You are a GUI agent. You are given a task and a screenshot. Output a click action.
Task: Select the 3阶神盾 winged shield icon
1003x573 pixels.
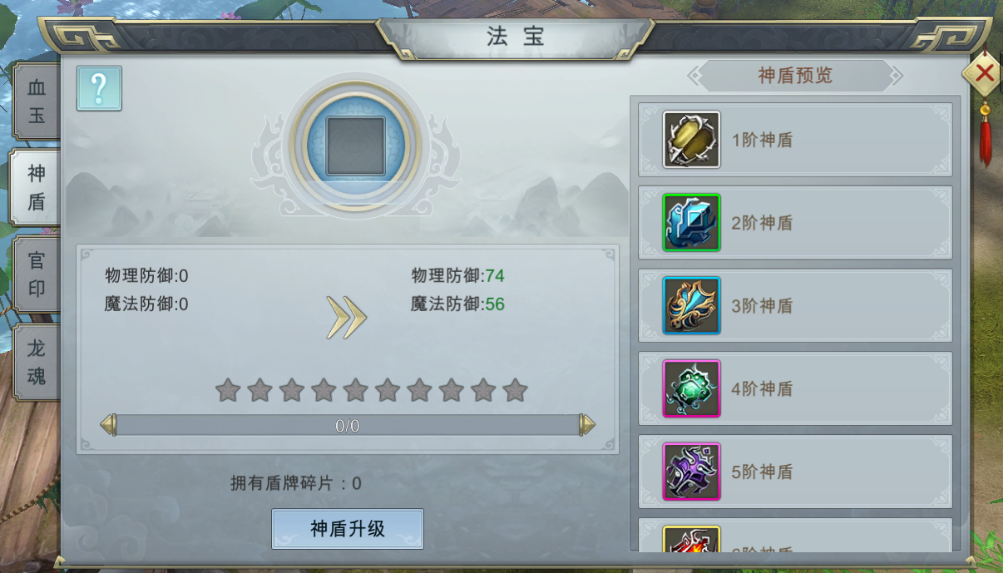[x=691, y=306]
